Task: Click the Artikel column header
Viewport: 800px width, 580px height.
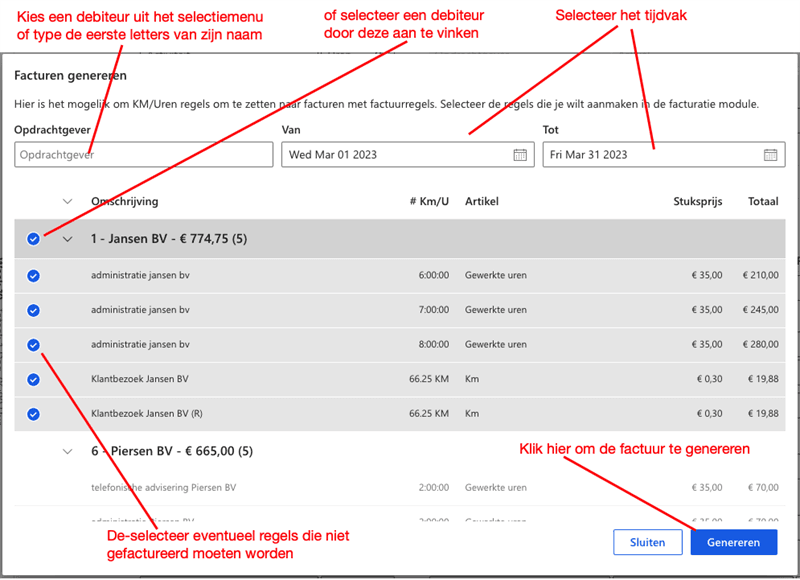Action: (x=482, y=201)
